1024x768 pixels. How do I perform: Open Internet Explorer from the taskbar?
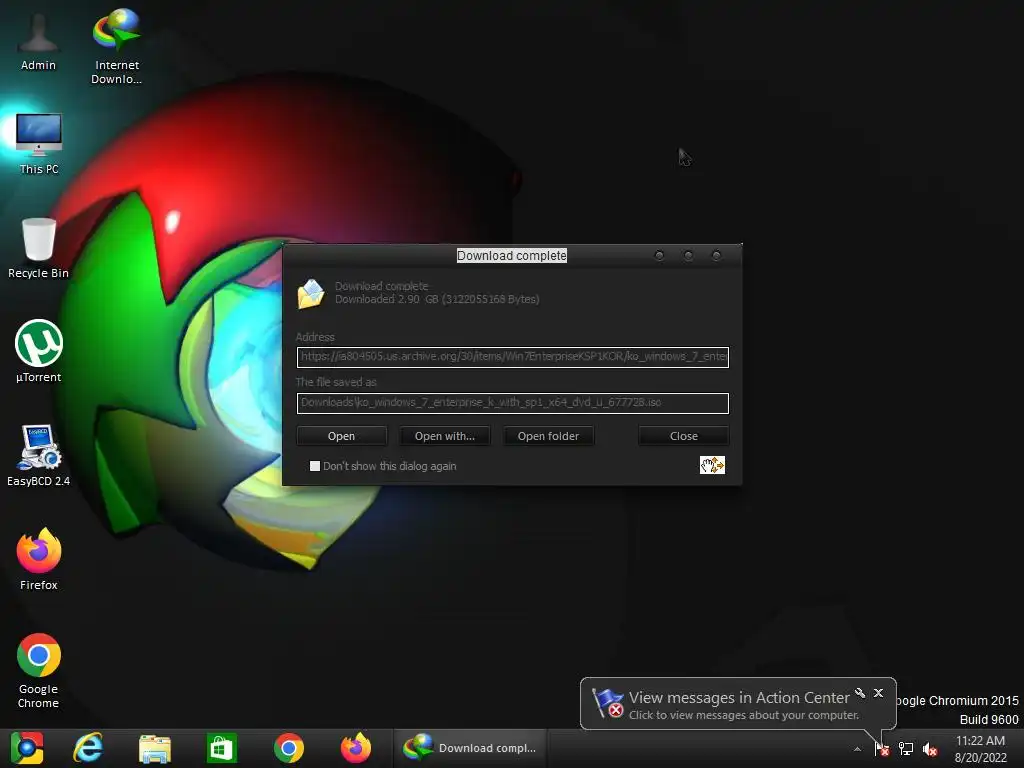[88, 748]
